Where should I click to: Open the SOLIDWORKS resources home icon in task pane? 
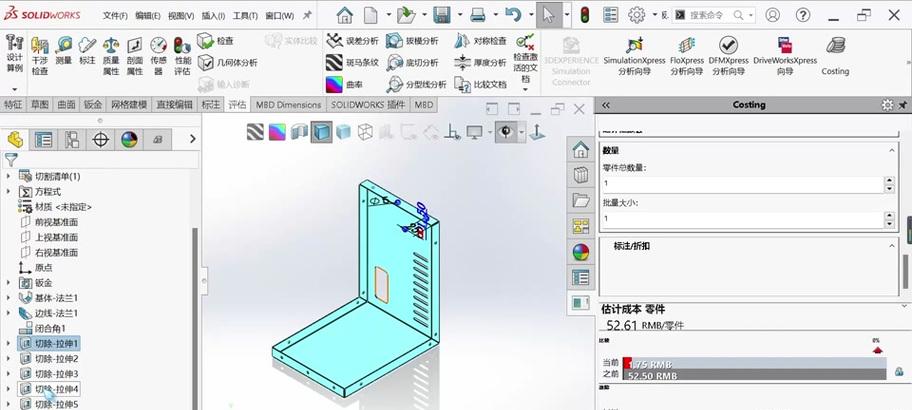[580, 150]
